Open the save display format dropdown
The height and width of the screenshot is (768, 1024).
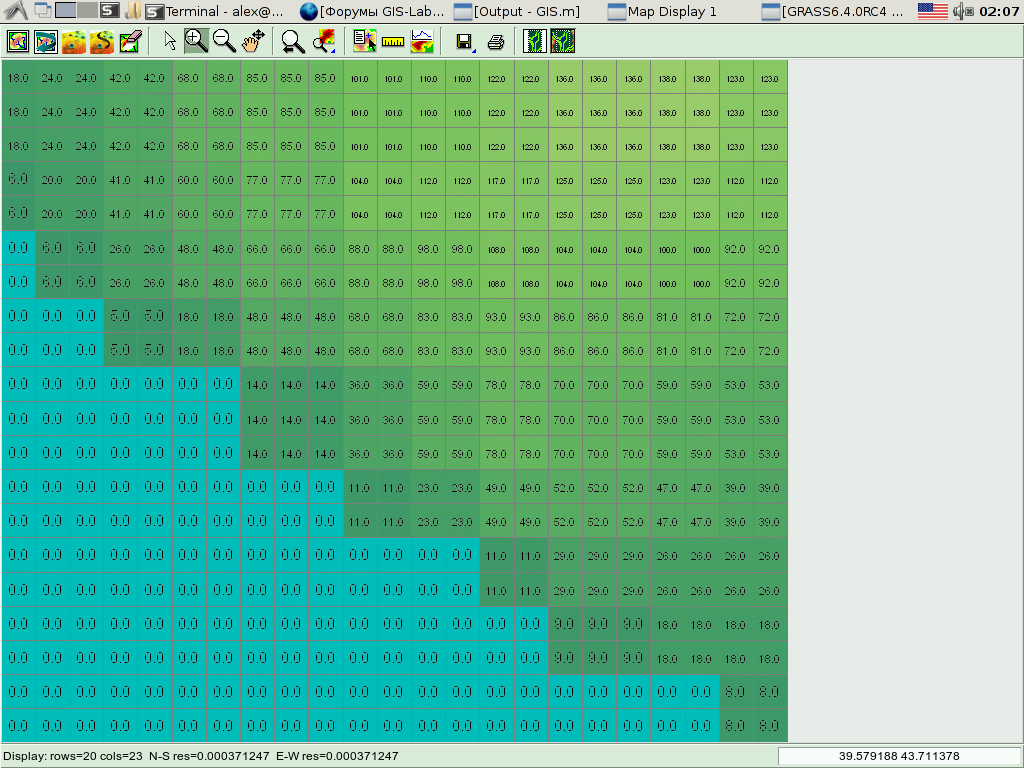point(474,49)
